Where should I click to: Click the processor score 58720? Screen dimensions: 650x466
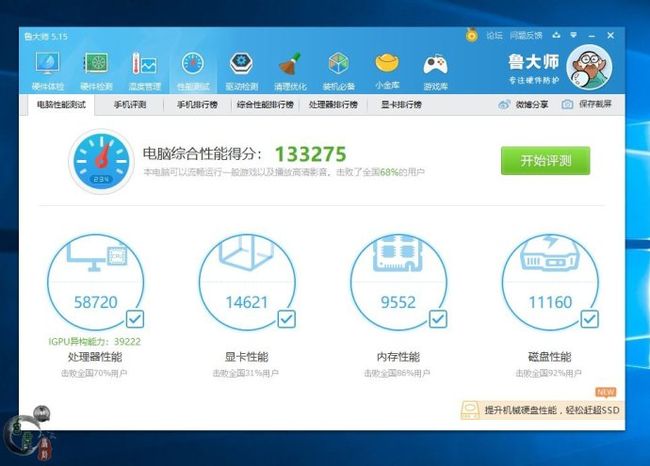point(96,302)
